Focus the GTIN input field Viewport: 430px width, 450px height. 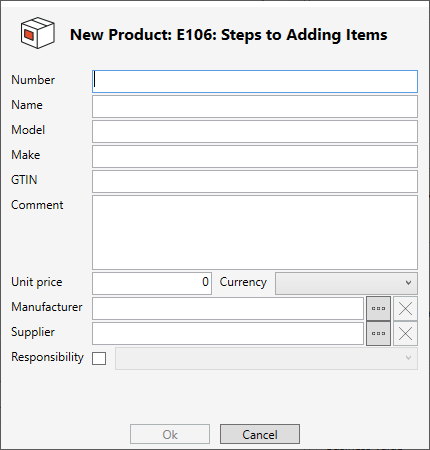point(255,181)
